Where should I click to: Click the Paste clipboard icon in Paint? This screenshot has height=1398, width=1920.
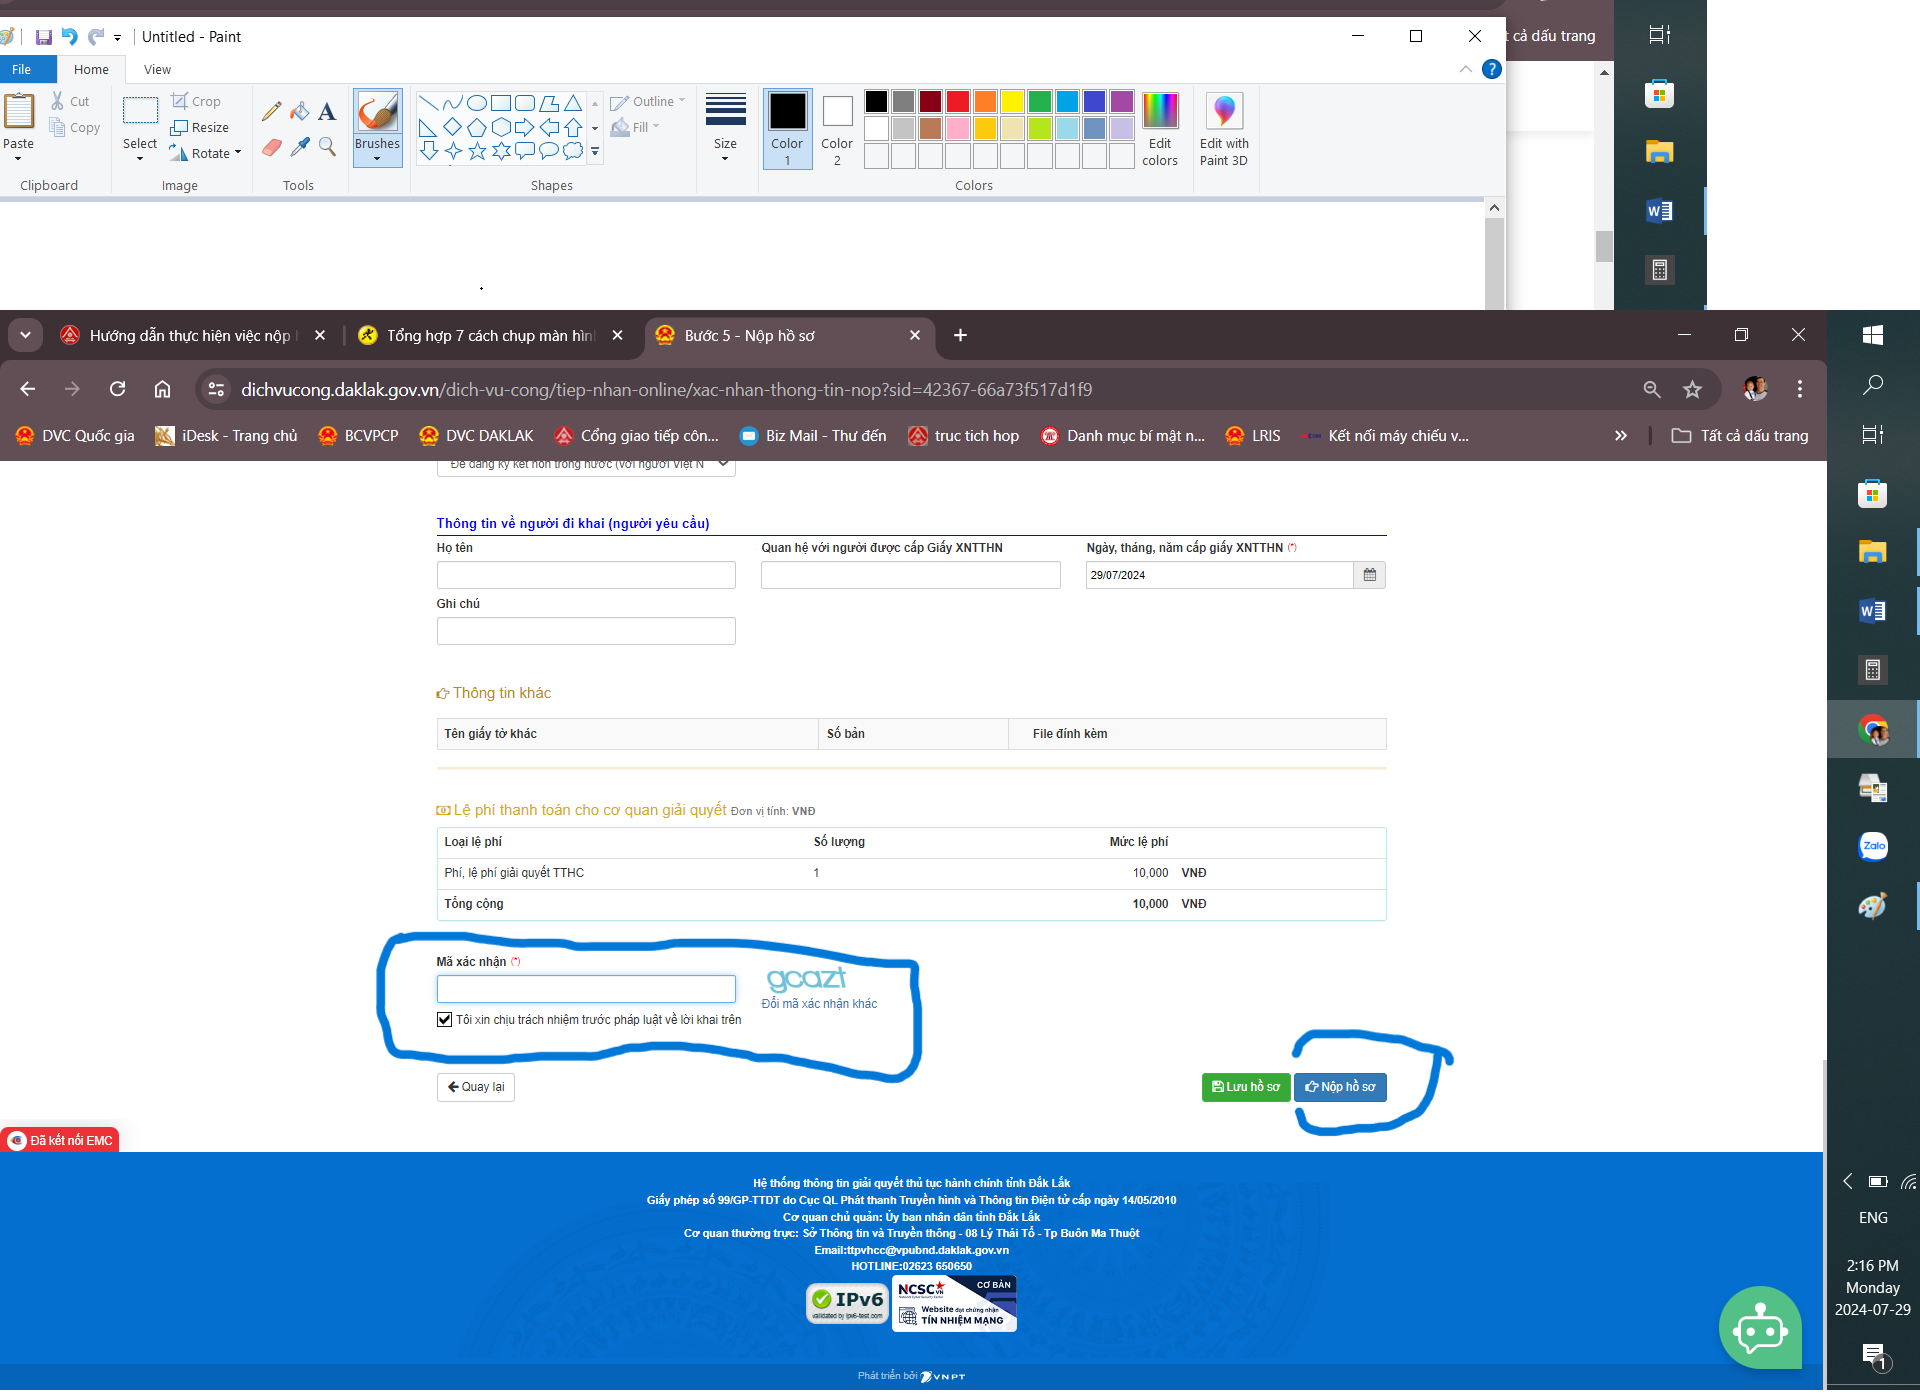tap(19, 111)
